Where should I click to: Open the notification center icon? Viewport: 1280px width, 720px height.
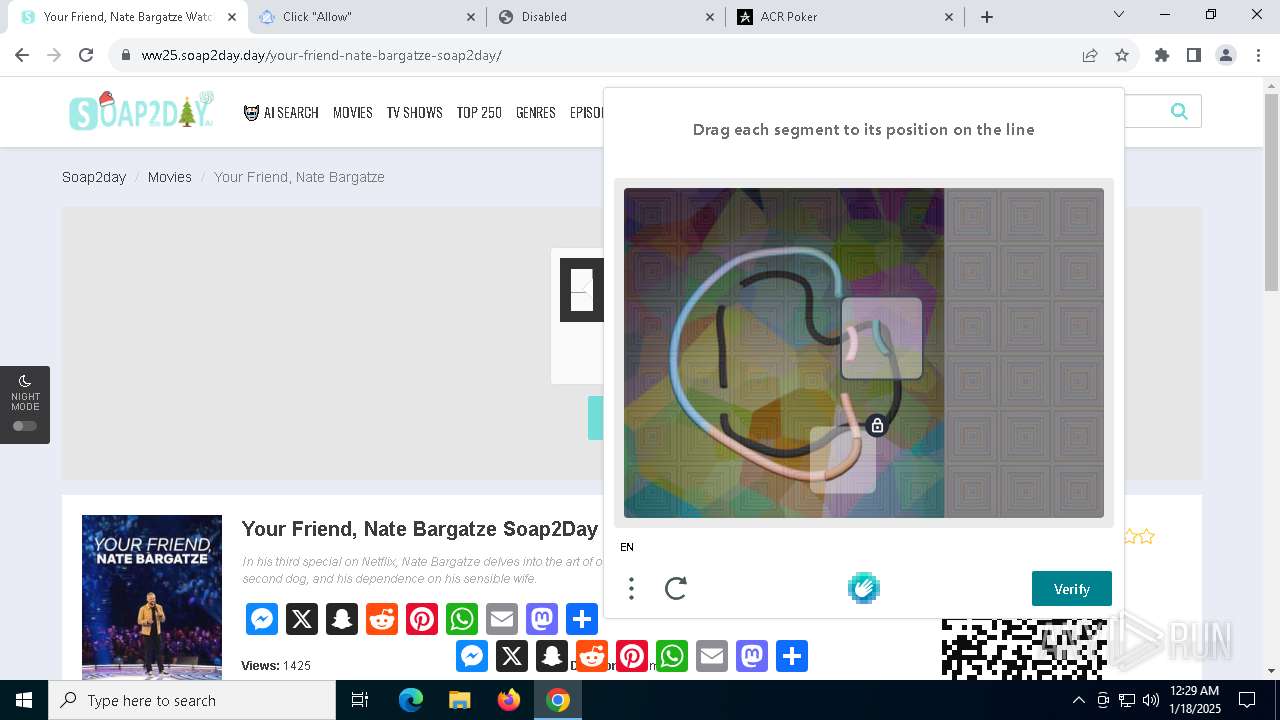pyautogui.click(x=1247, y=700)
